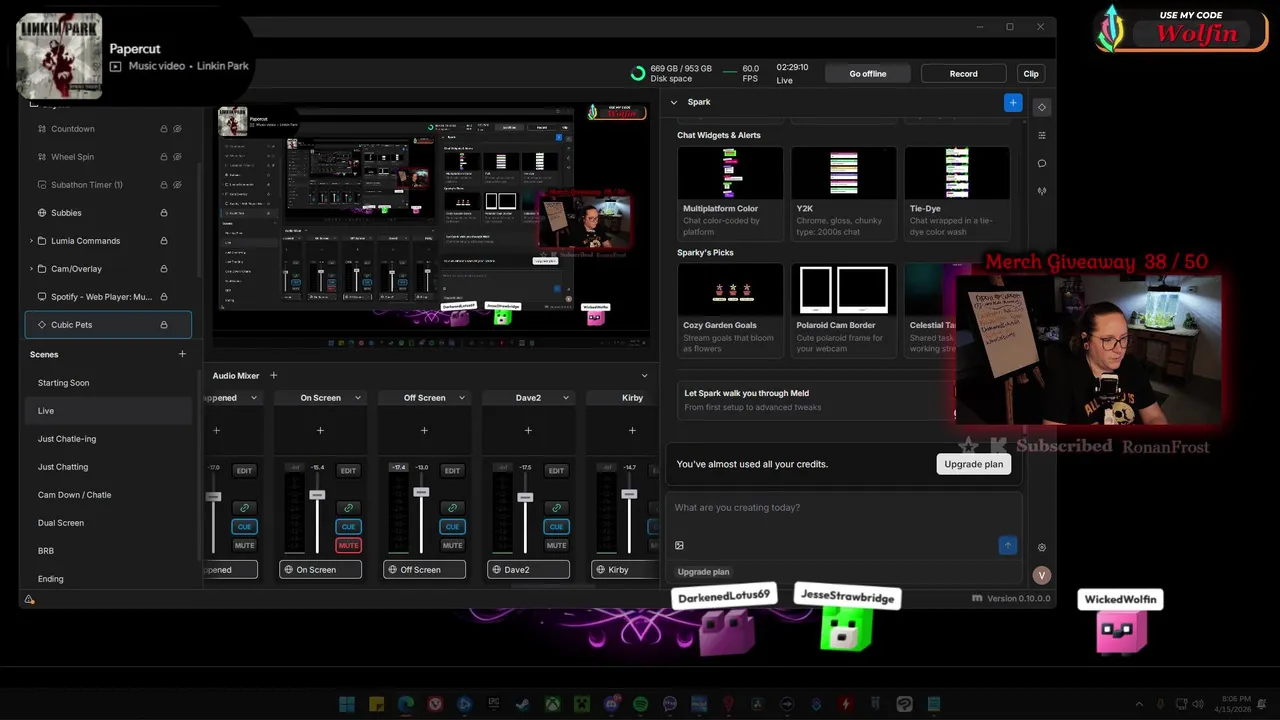Viewport: 1280px width, 720px height.
Task: Toggle visibility of Countdown layer
Action: tap(177, 129)
